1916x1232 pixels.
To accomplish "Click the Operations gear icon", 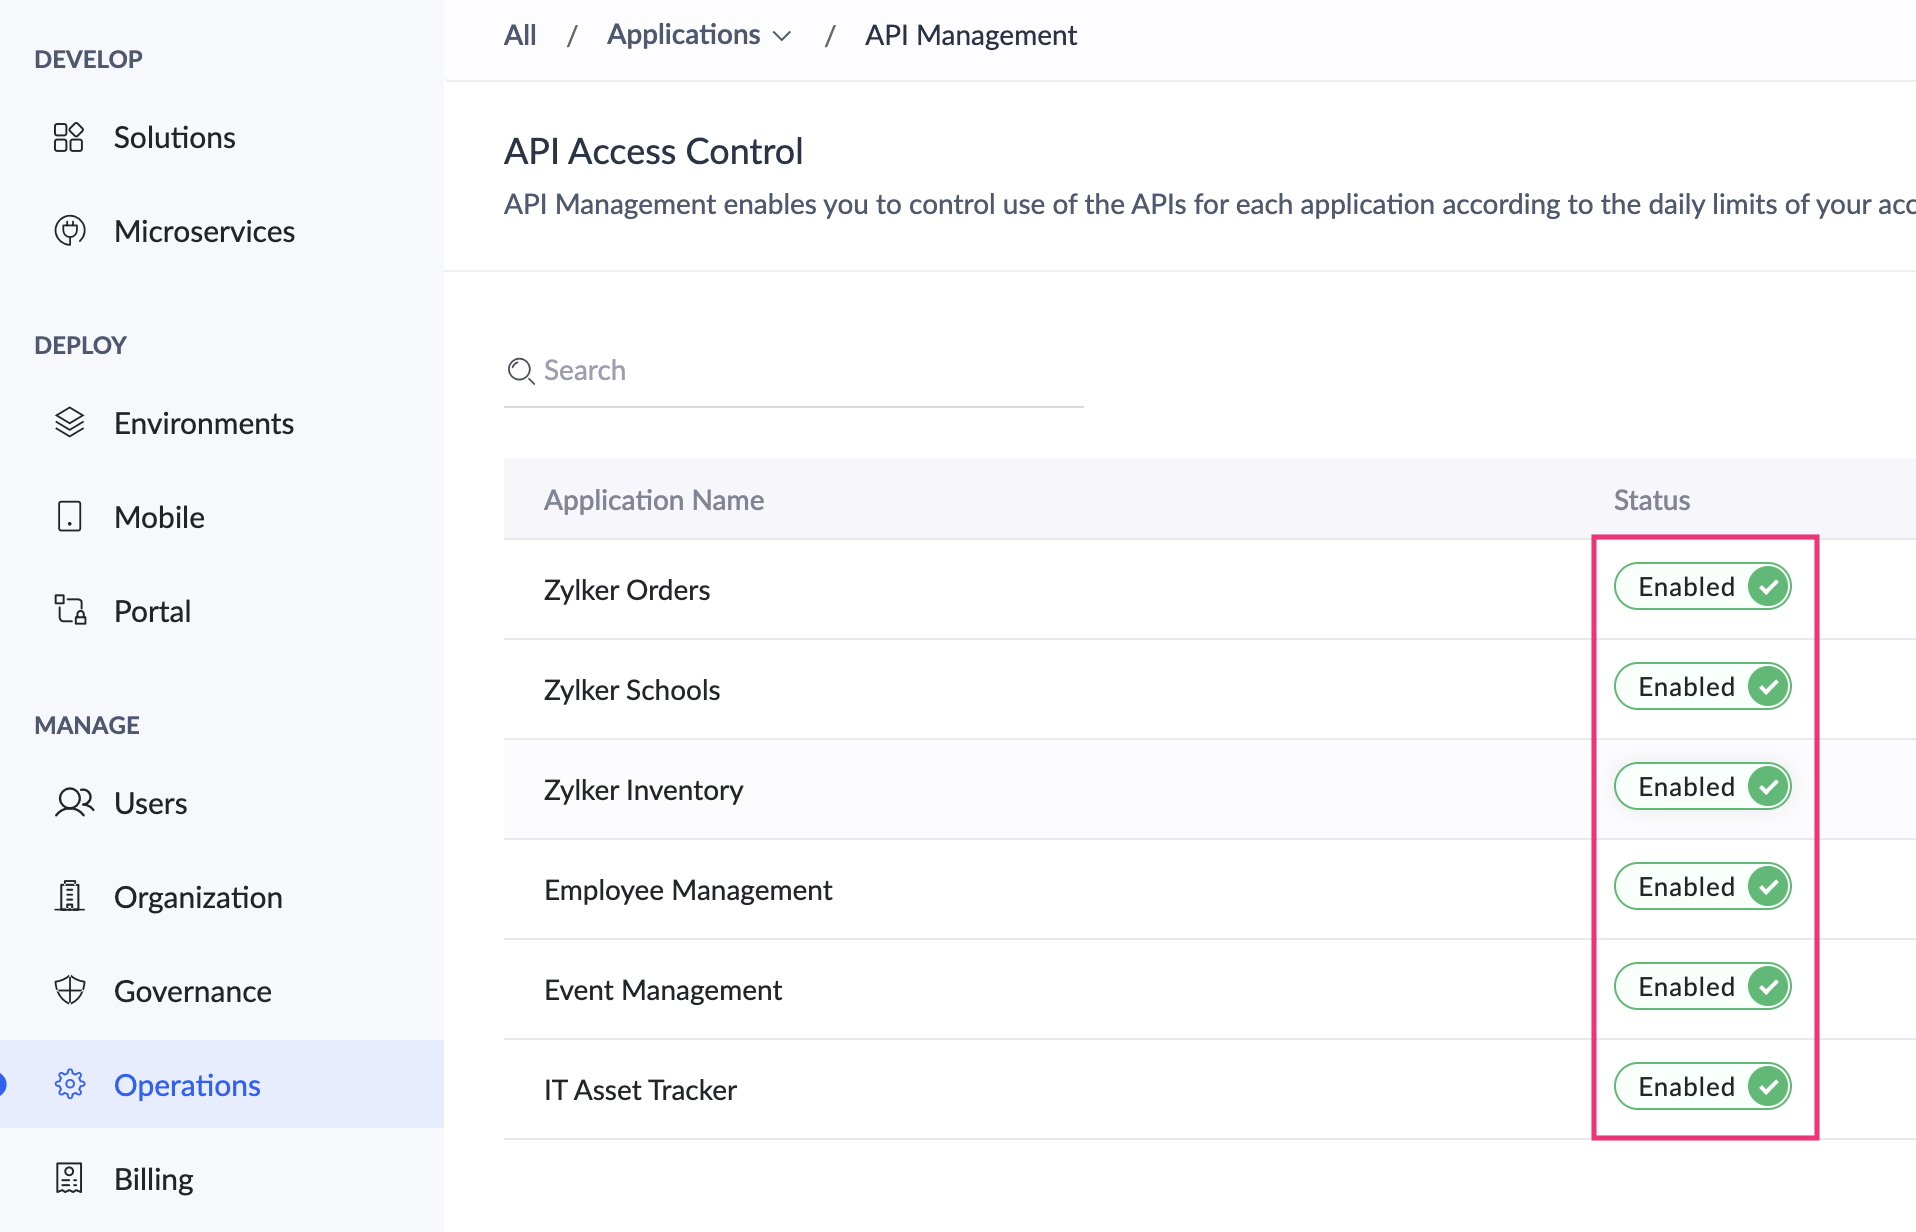I will [x=70, y=1084].
